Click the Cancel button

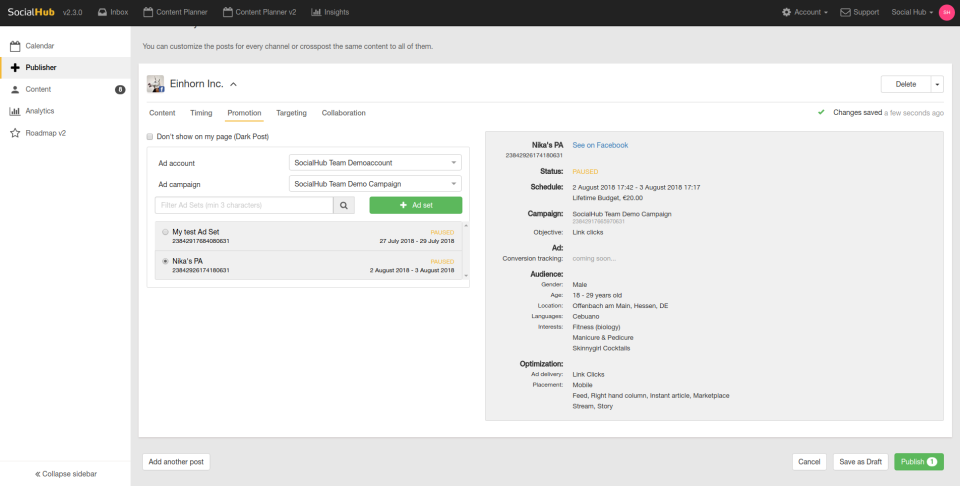[809, 462]
